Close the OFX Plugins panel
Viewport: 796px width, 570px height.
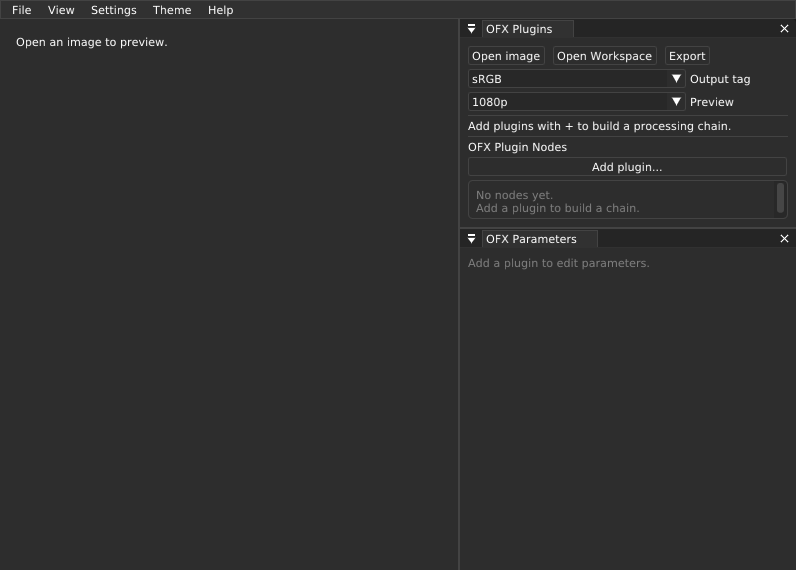(x=784, y=29)
